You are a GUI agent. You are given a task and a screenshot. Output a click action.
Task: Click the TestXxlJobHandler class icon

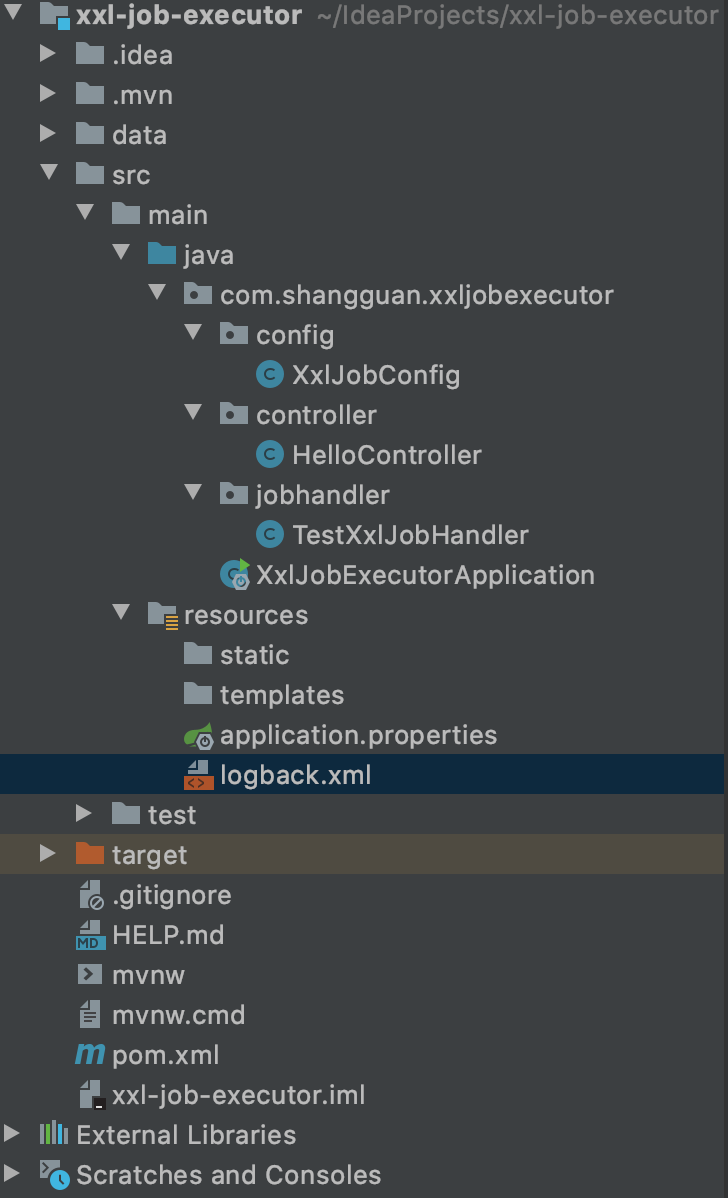269,535
